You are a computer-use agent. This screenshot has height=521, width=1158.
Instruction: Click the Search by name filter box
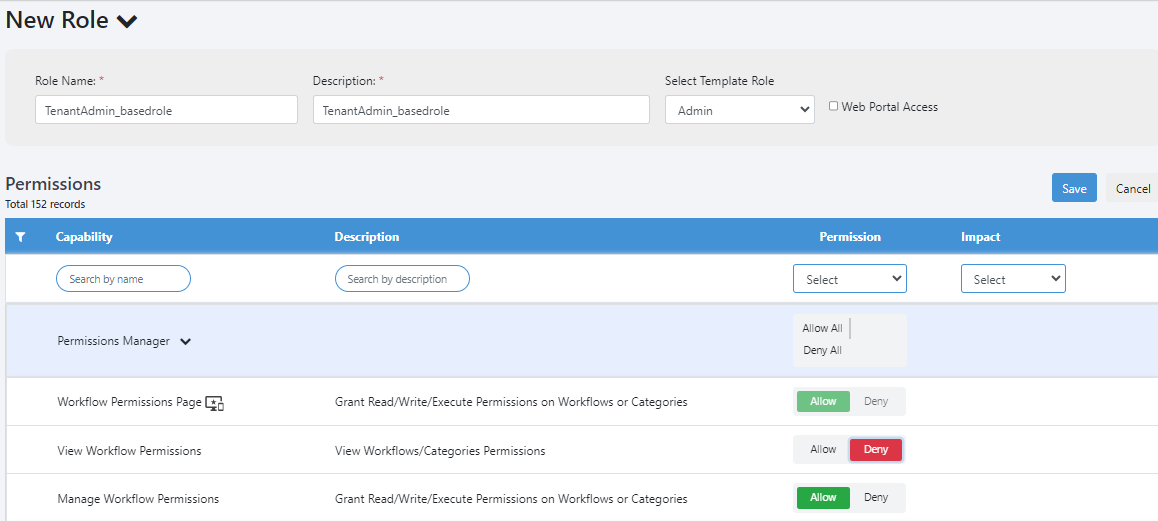pyautogui.click(x=123, y=279)
